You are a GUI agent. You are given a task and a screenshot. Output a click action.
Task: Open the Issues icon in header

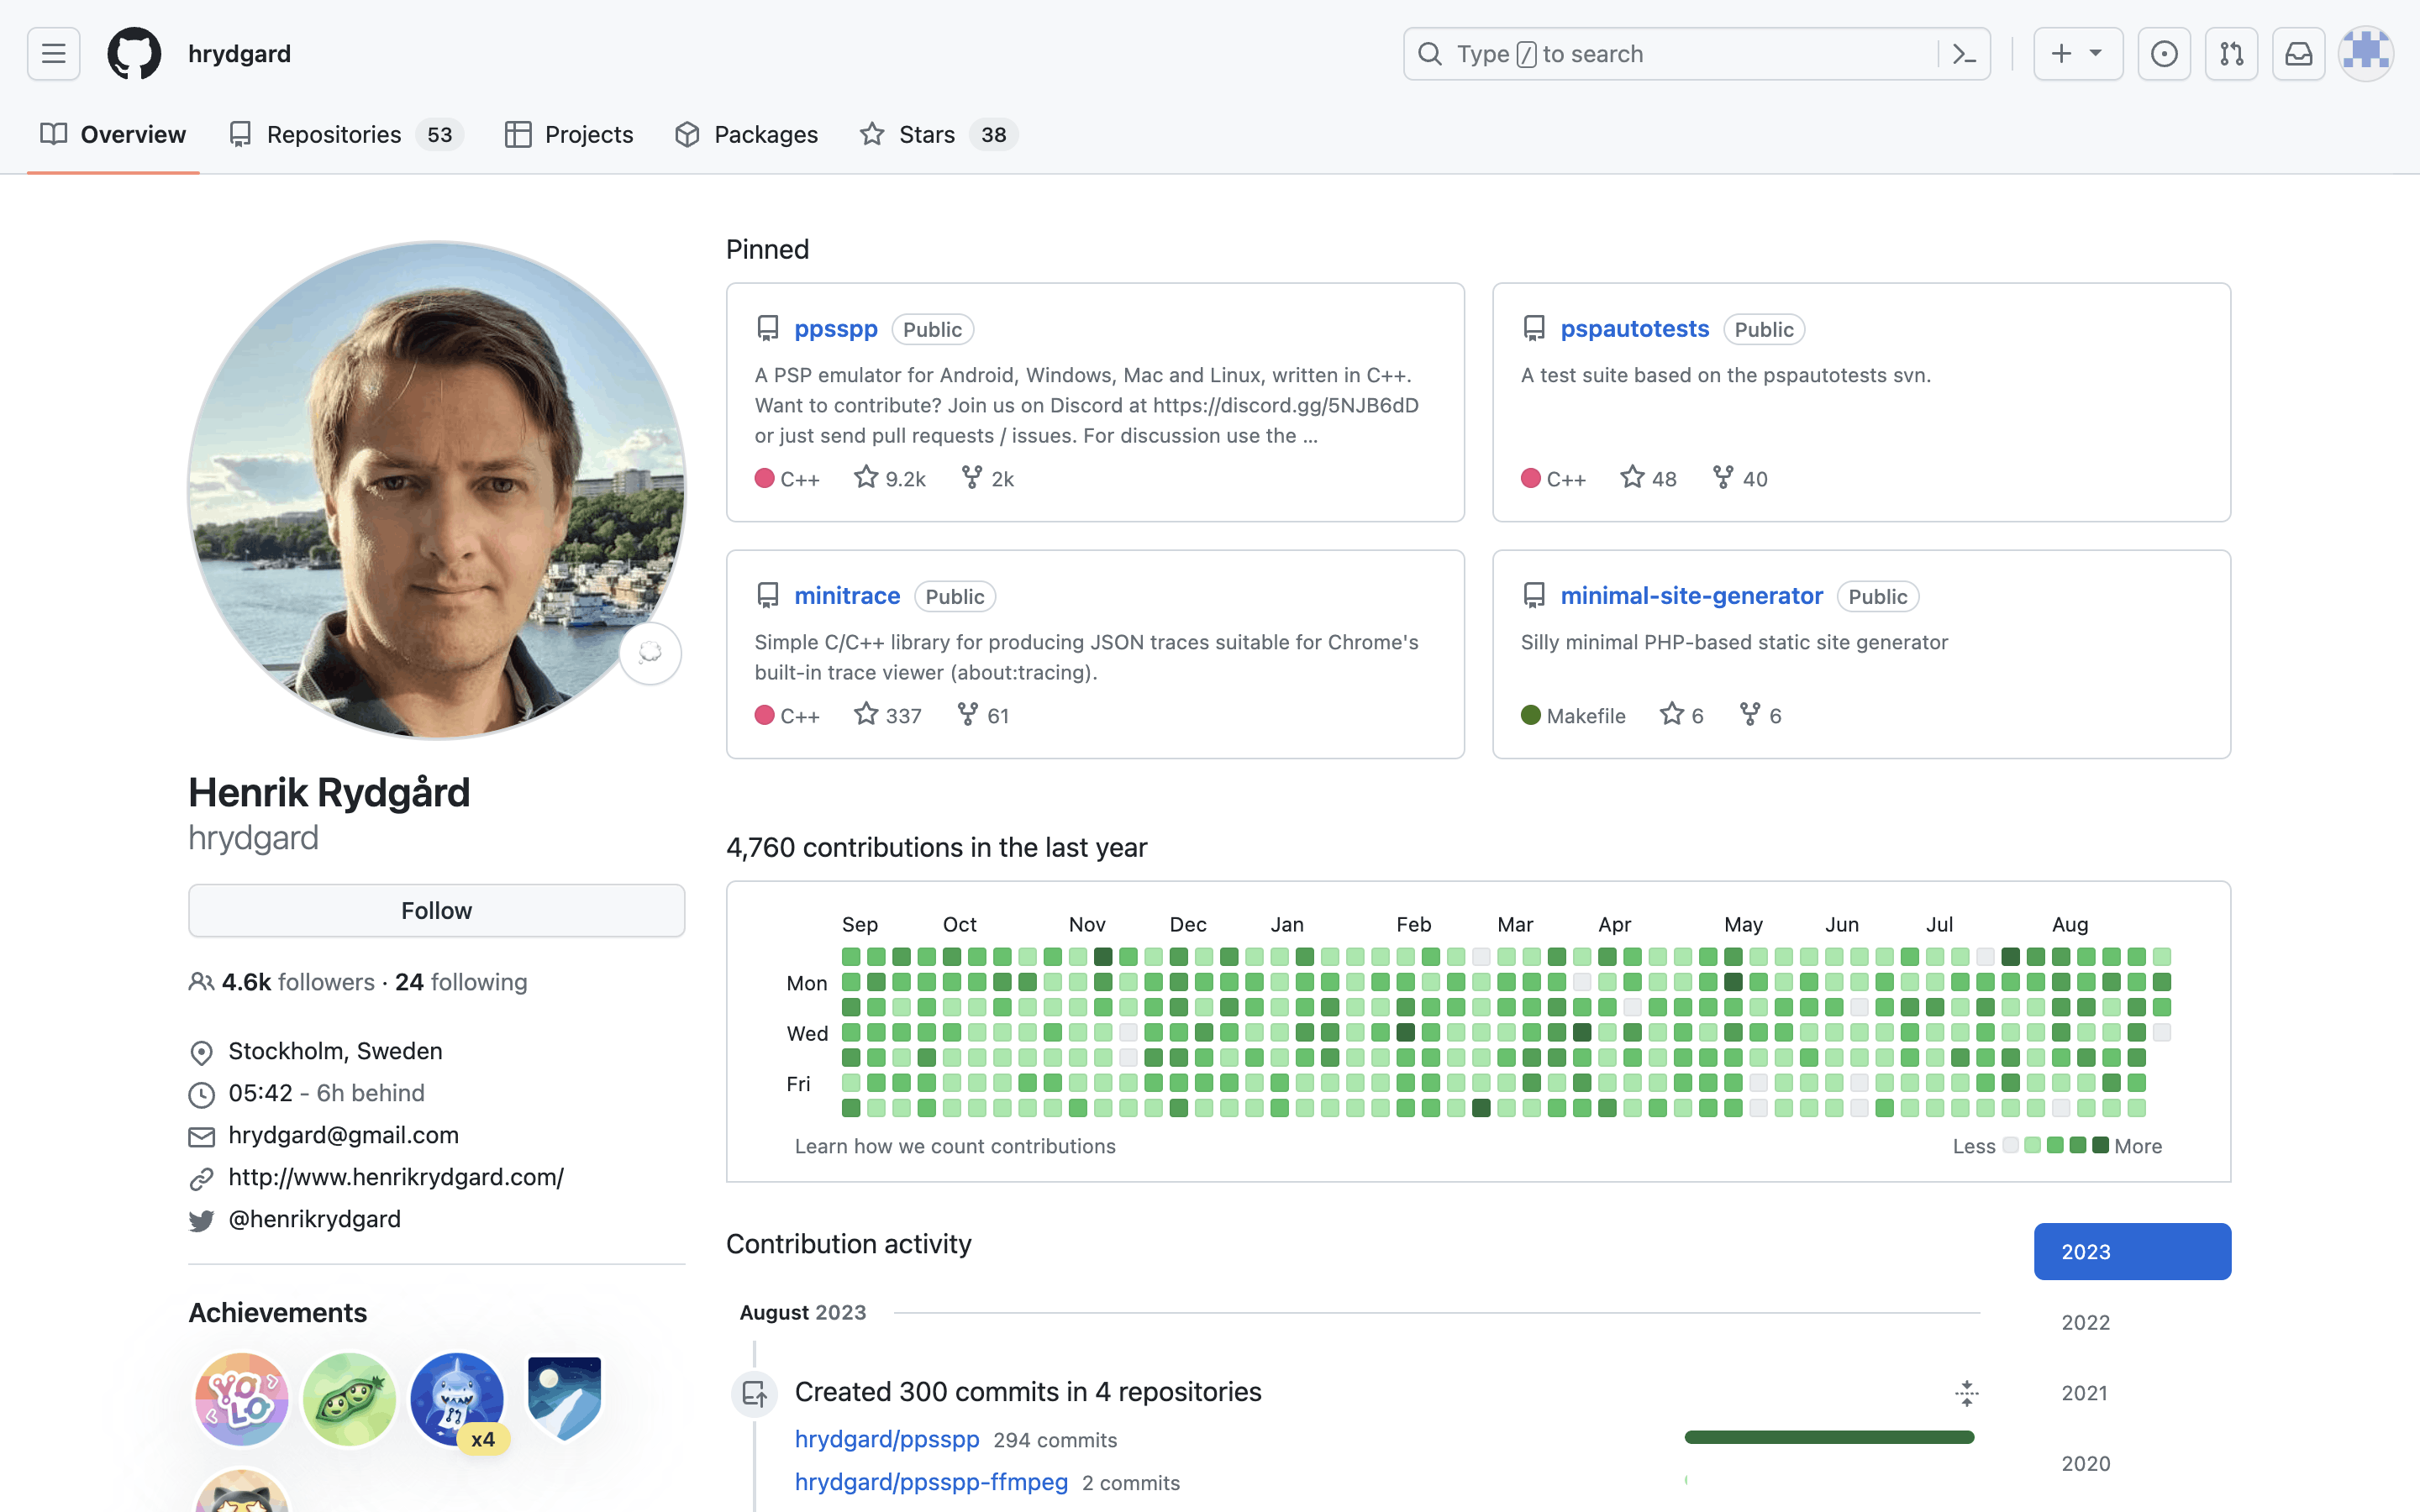(x=2164, y=54)
